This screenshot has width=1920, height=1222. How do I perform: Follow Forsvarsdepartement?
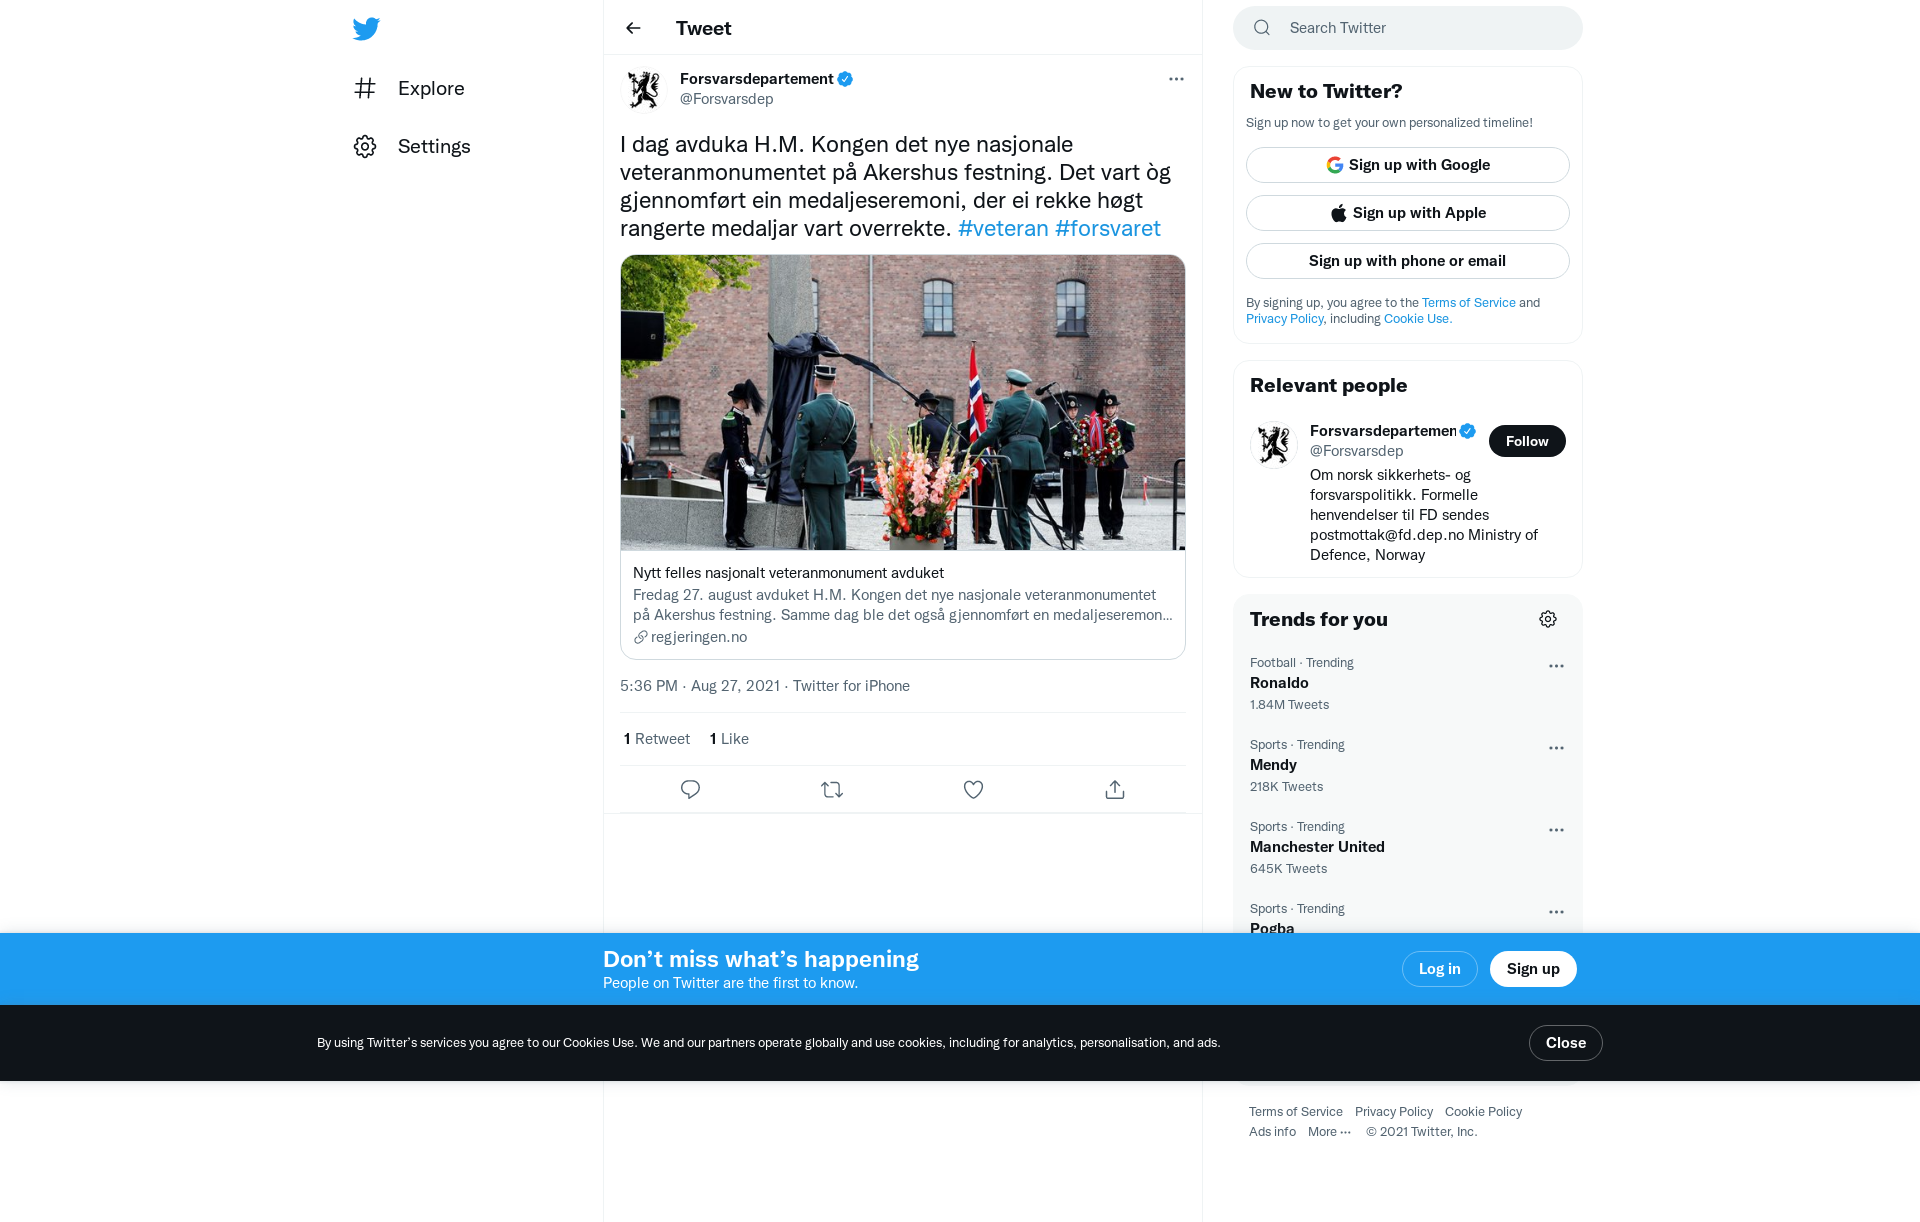point(1527,441)
